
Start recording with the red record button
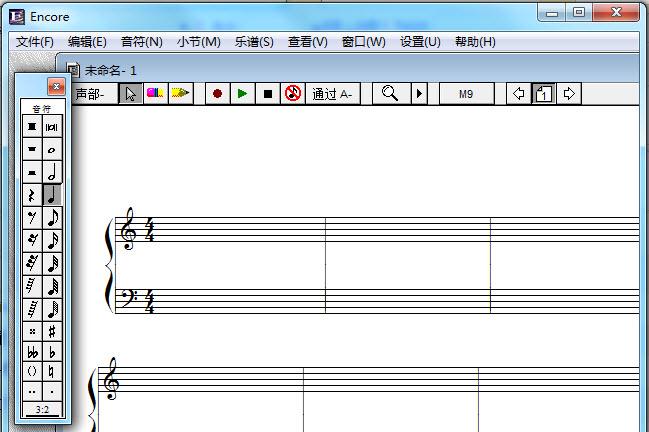click(217, 94)
